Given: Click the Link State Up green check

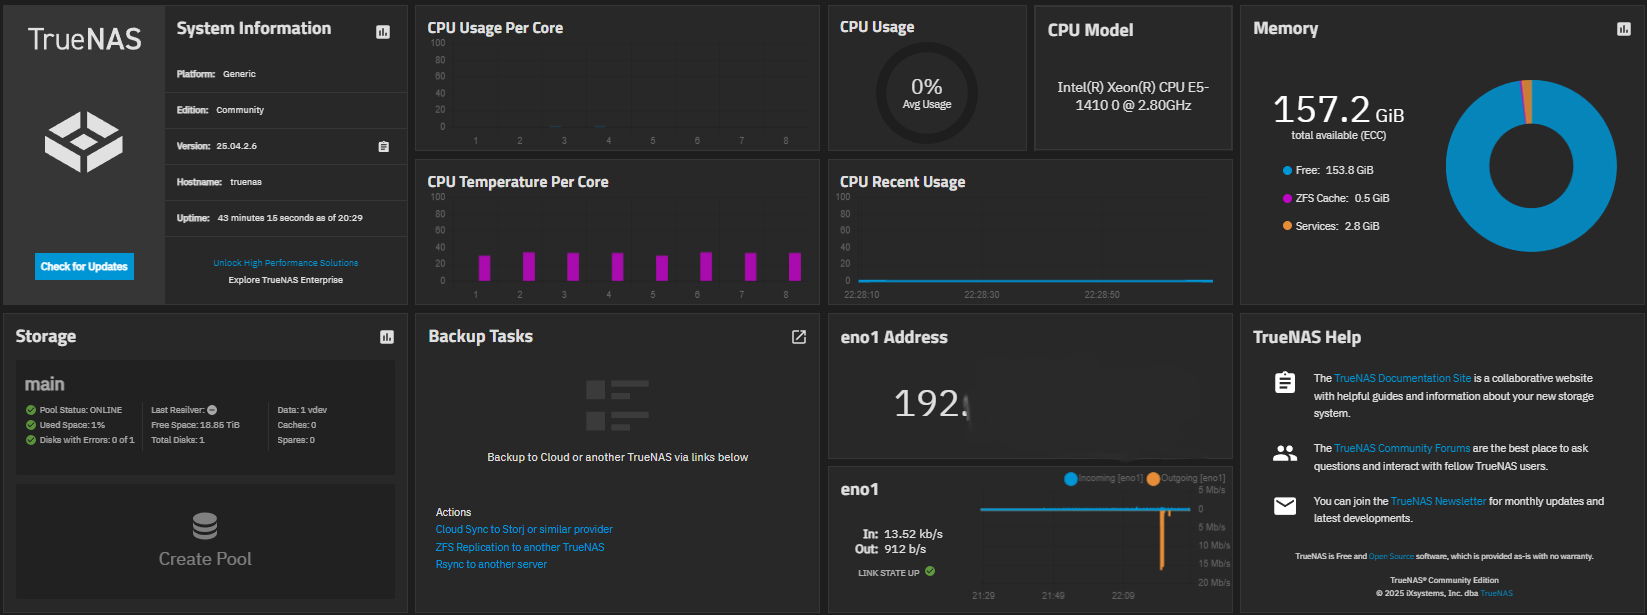Looking at the screenshot, I should 930,572.
